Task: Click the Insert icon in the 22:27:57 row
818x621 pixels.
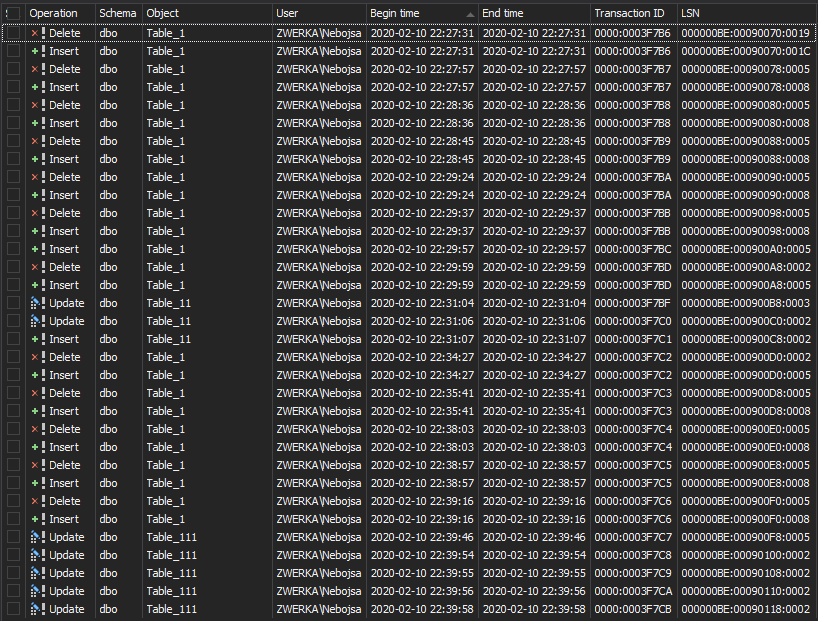Action: (x=35, y=87)
